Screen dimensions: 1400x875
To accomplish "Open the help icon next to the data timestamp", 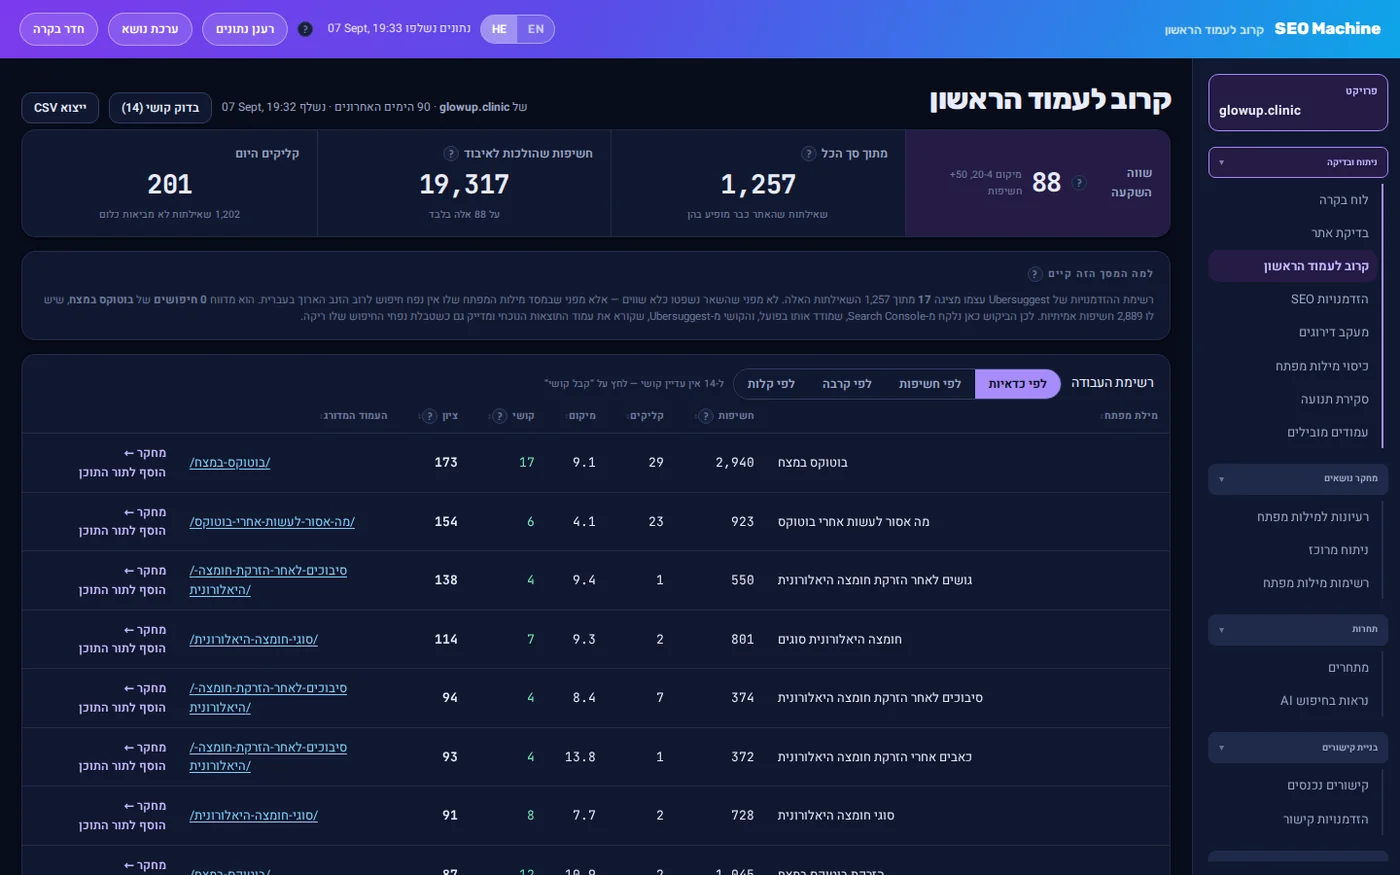I will 306,29.
